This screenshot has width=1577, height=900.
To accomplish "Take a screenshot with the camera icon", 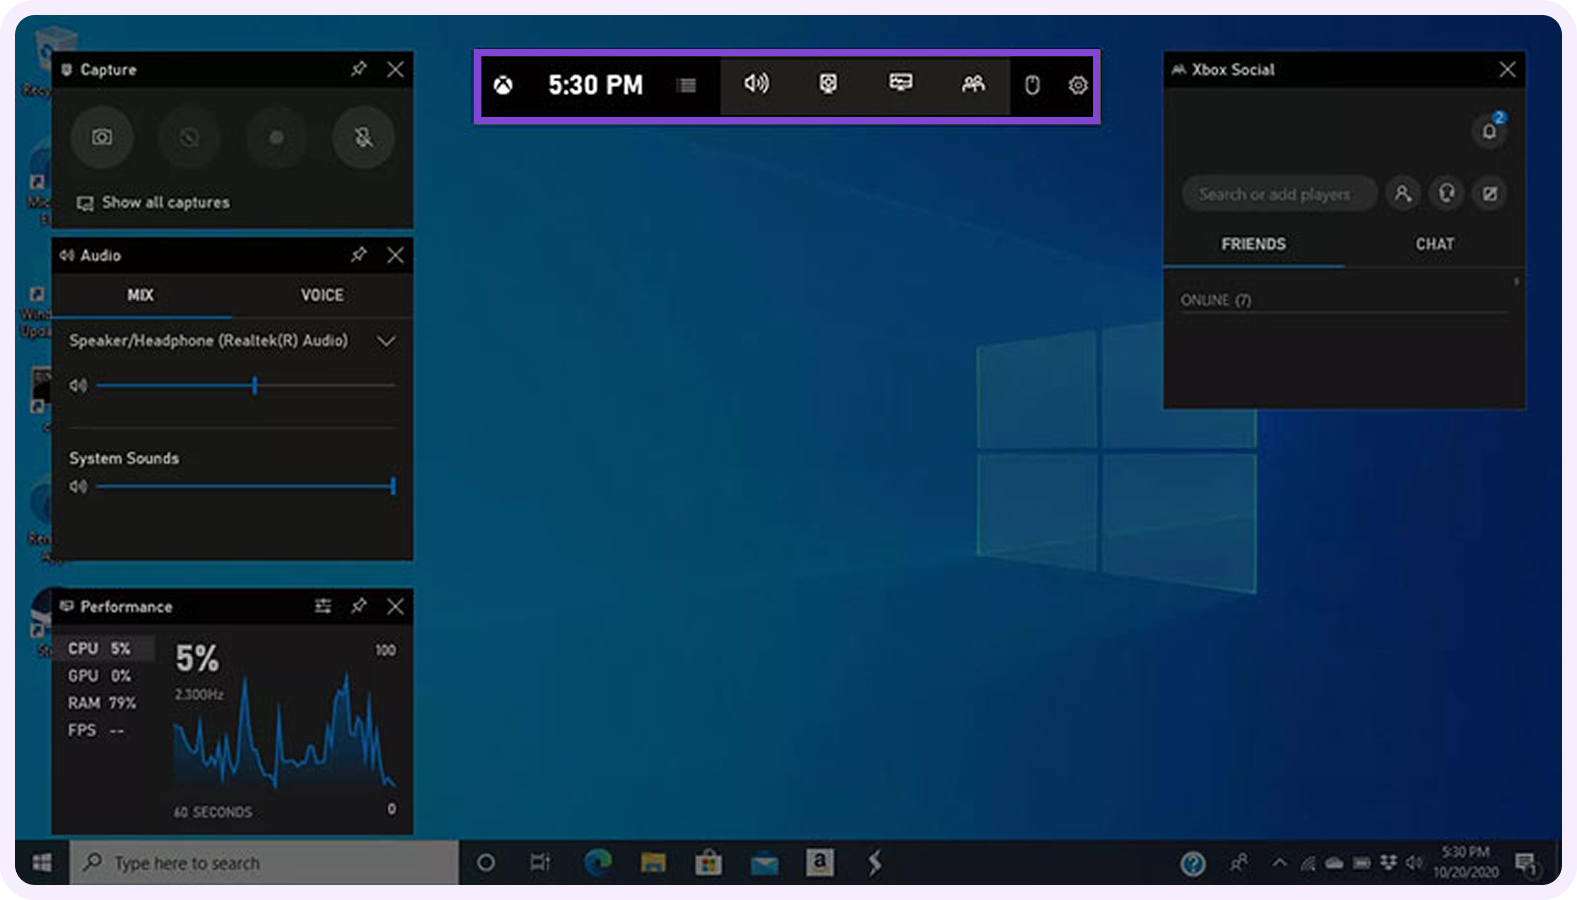I will pyautogui.click(x=102, y=137).
